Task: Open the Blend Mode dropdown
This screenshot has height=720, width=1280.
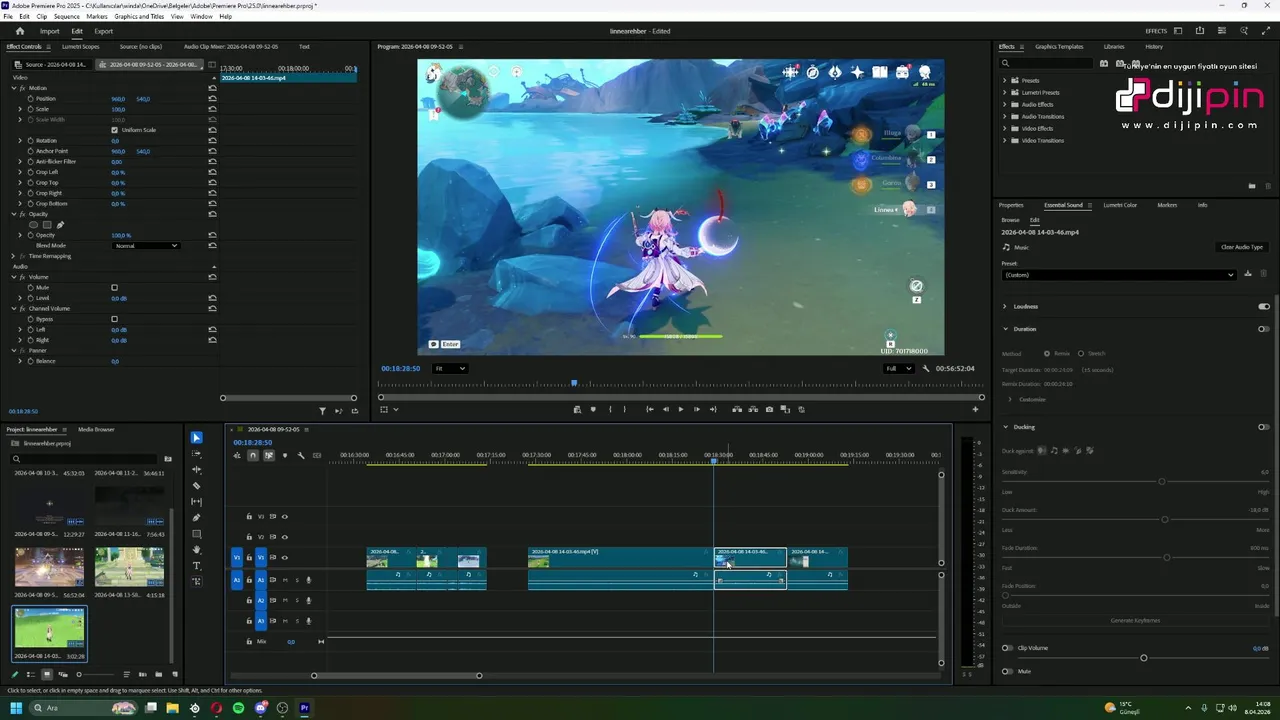Action: coord(146,246)
